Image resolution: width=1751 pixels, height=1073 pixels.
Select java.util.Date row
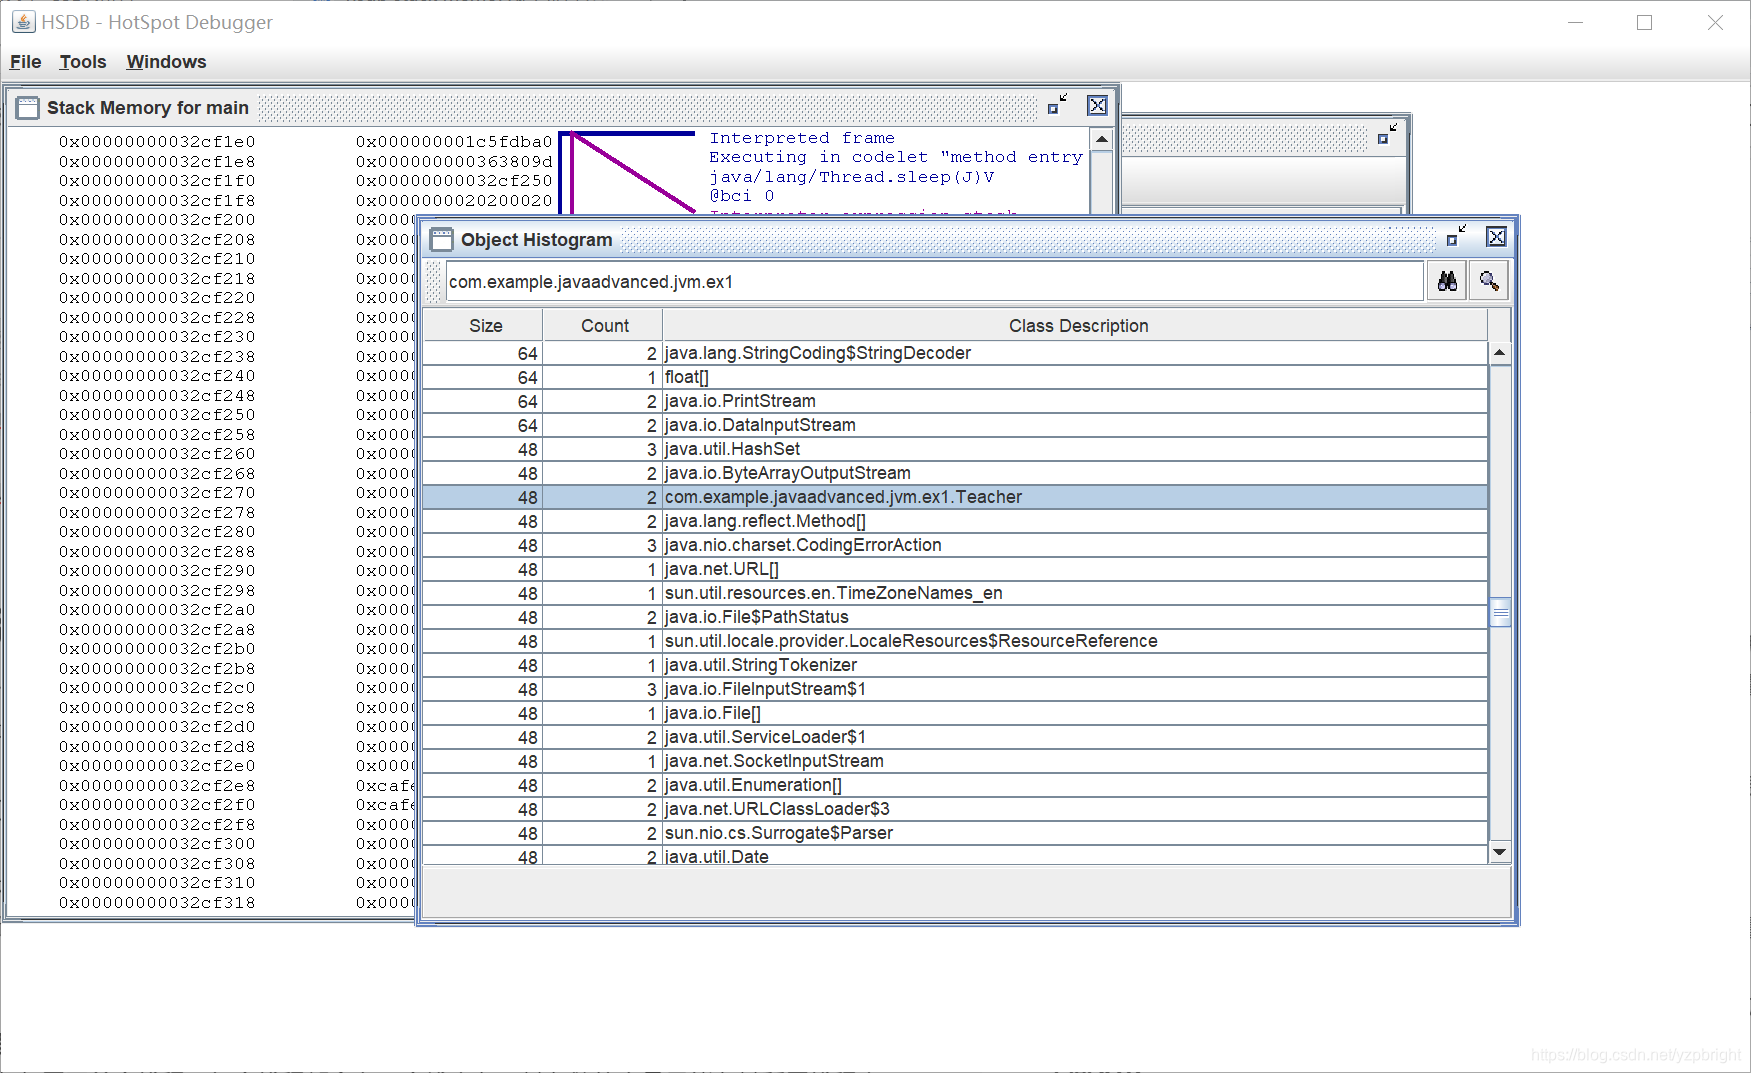point(955,856)
